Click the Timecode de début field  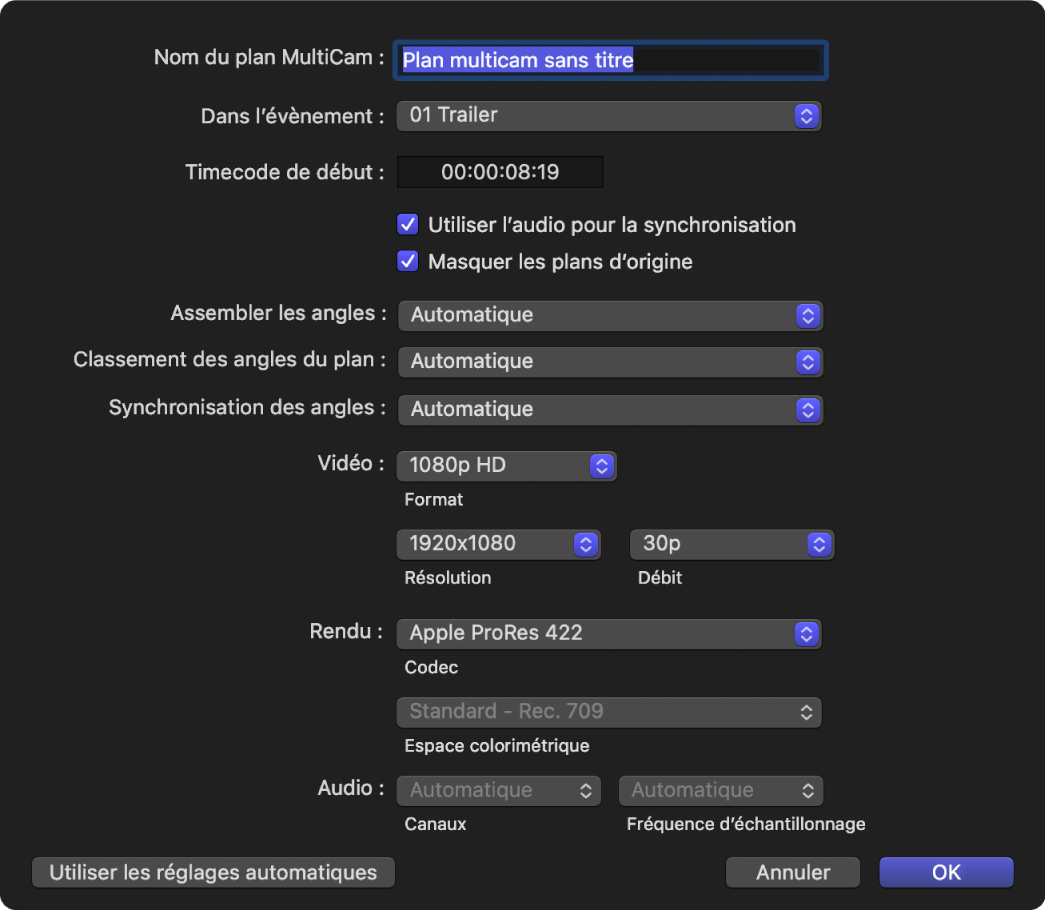pyautogui.click(x=500, y=171)
